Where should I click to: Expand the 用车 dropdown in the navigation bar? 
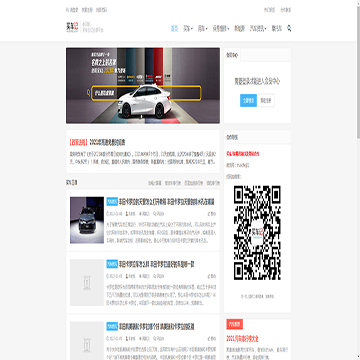tap(203, 29)
